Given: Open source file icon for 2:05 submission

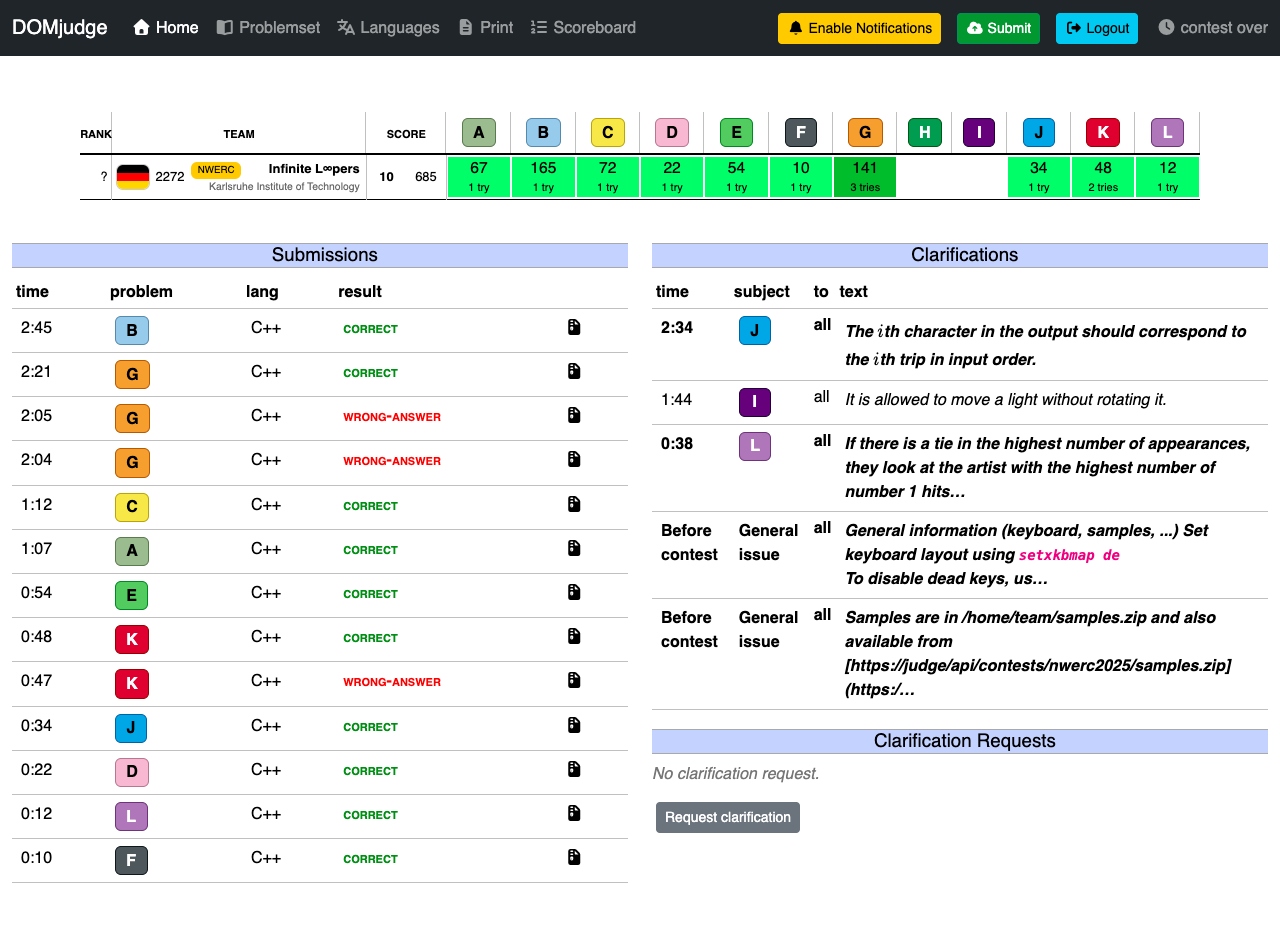Looking at the screenshot, I should click(x=574, y=415).
